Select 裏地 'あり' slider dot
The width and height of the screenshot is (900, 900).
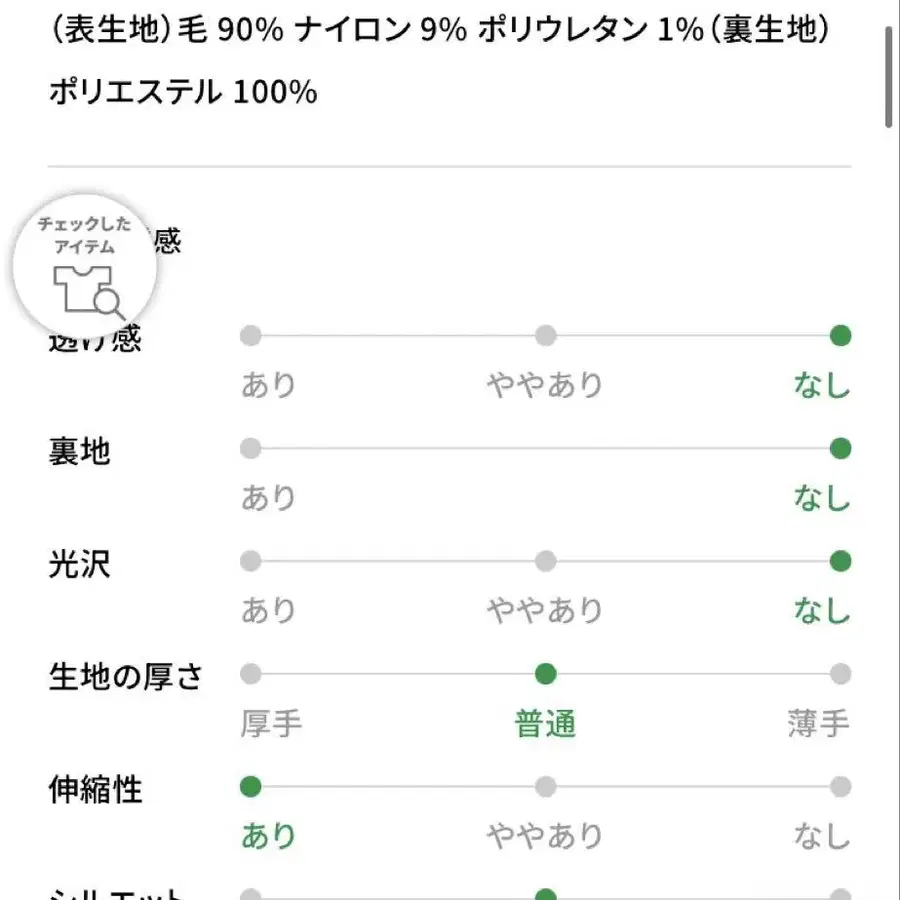(x=251, y=449)
